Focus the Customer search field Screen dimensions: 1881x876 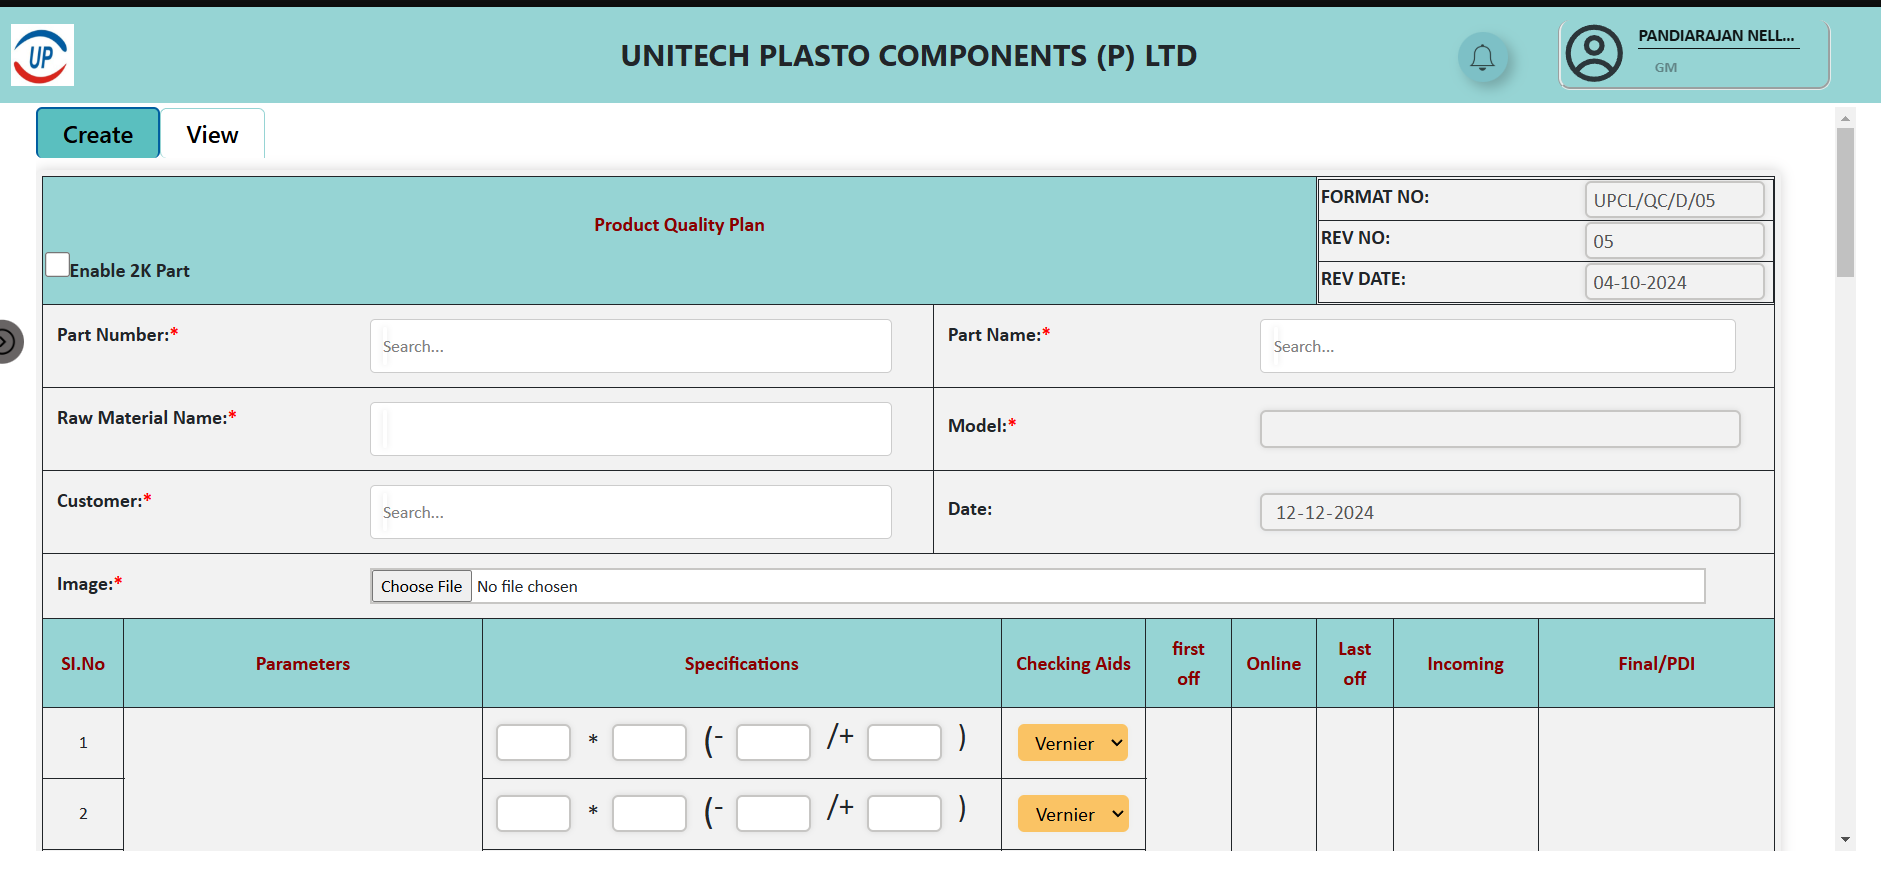(x=631, y=512)
